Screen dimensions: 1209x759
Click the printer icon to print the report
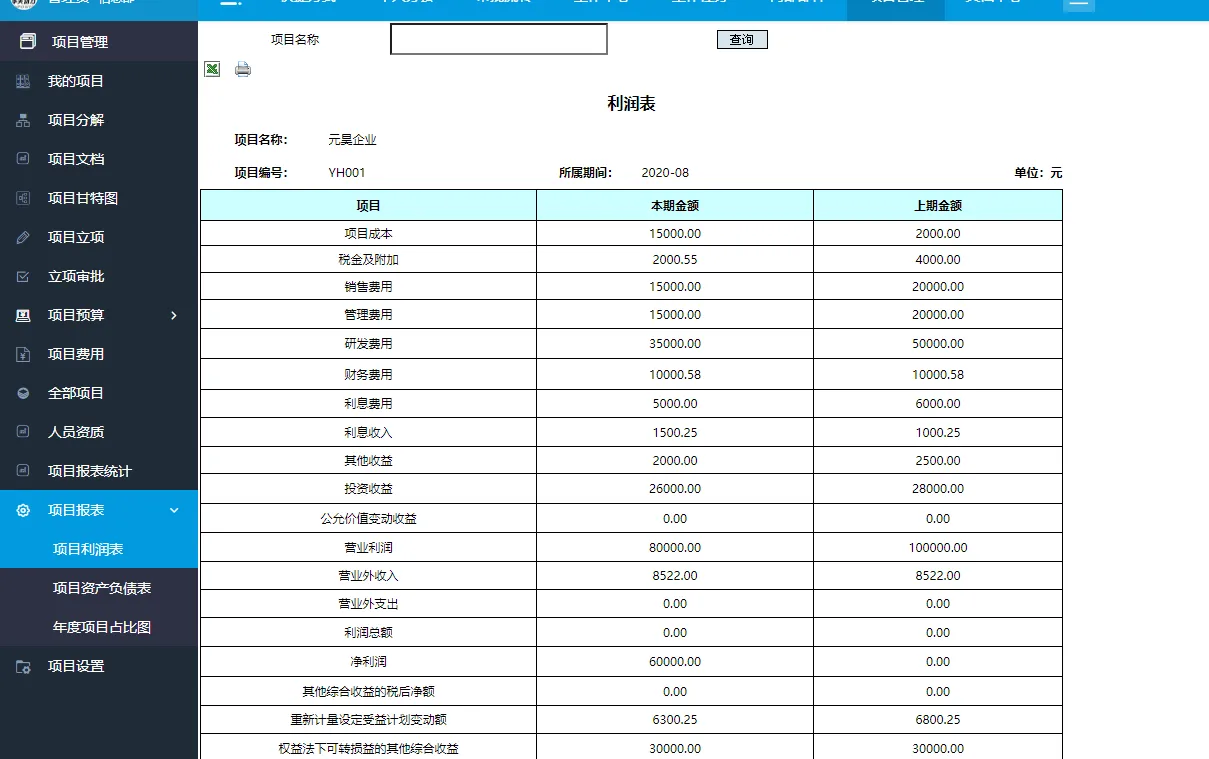[x=243, y=69]
